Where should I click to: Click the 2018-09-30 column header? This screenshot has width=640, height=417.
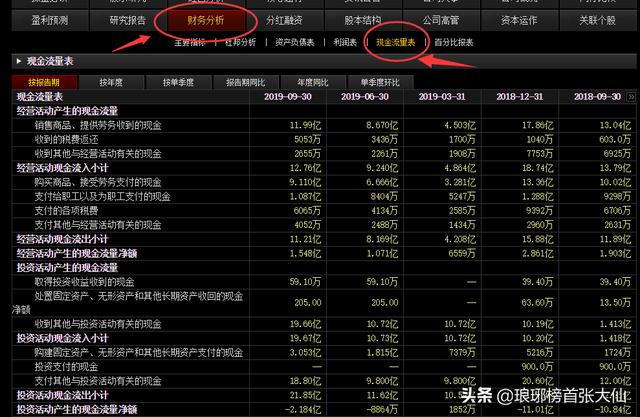pyautogui.click(x=597, y=97)
